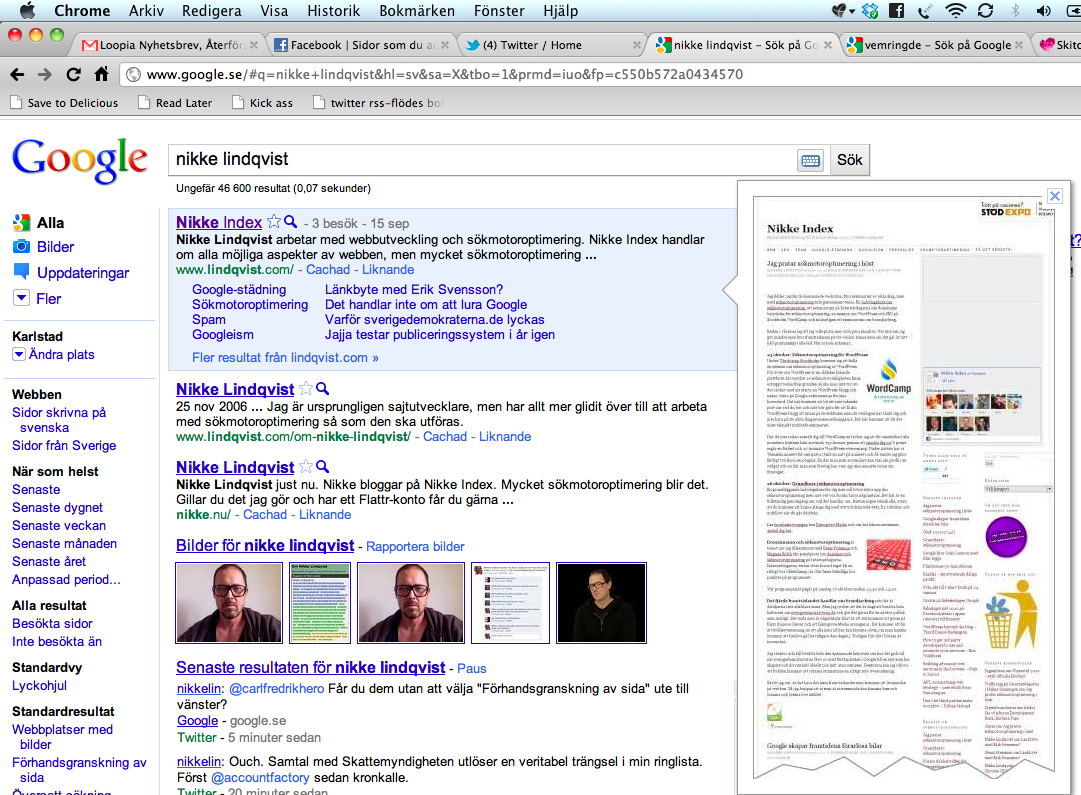Click the Wi-Fi status icon in menu bar

pos(956,10)
